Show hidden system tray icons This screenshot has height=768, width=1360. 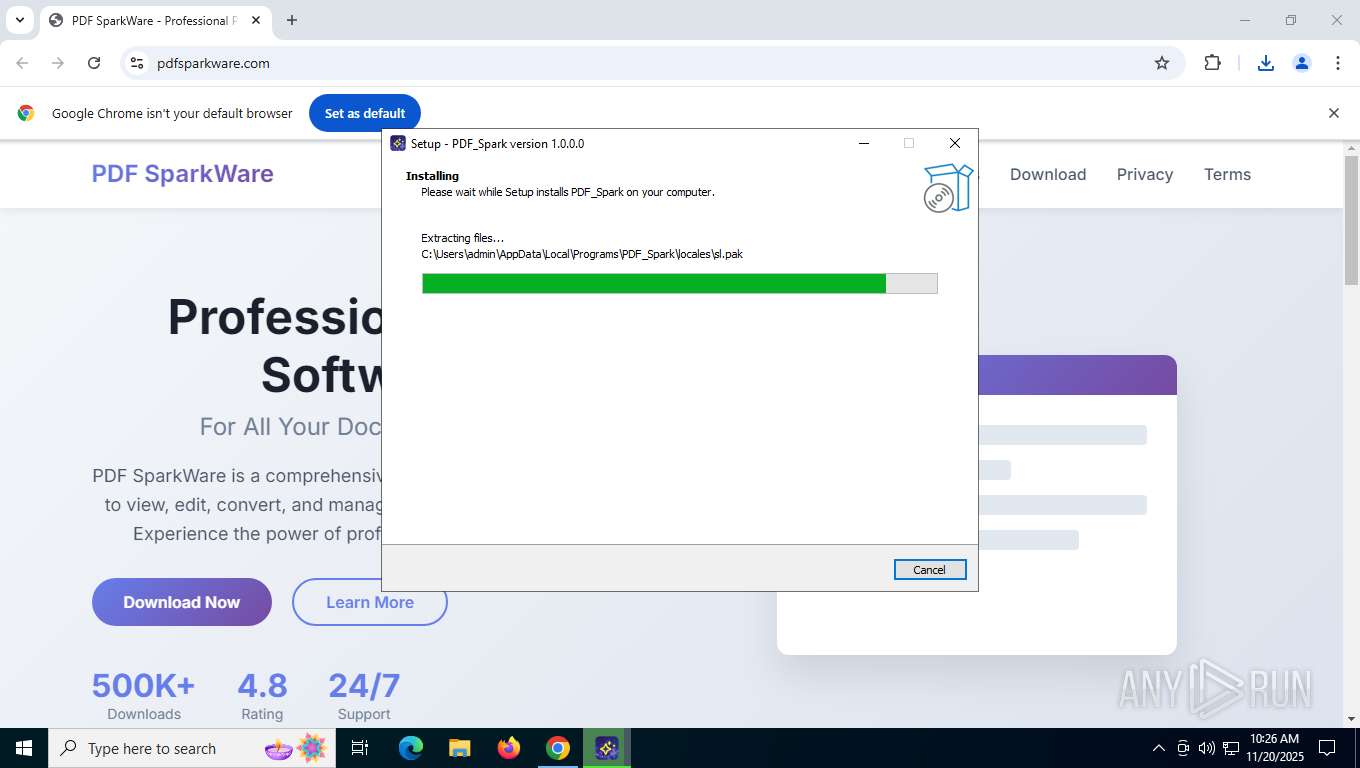(1159, 748)
